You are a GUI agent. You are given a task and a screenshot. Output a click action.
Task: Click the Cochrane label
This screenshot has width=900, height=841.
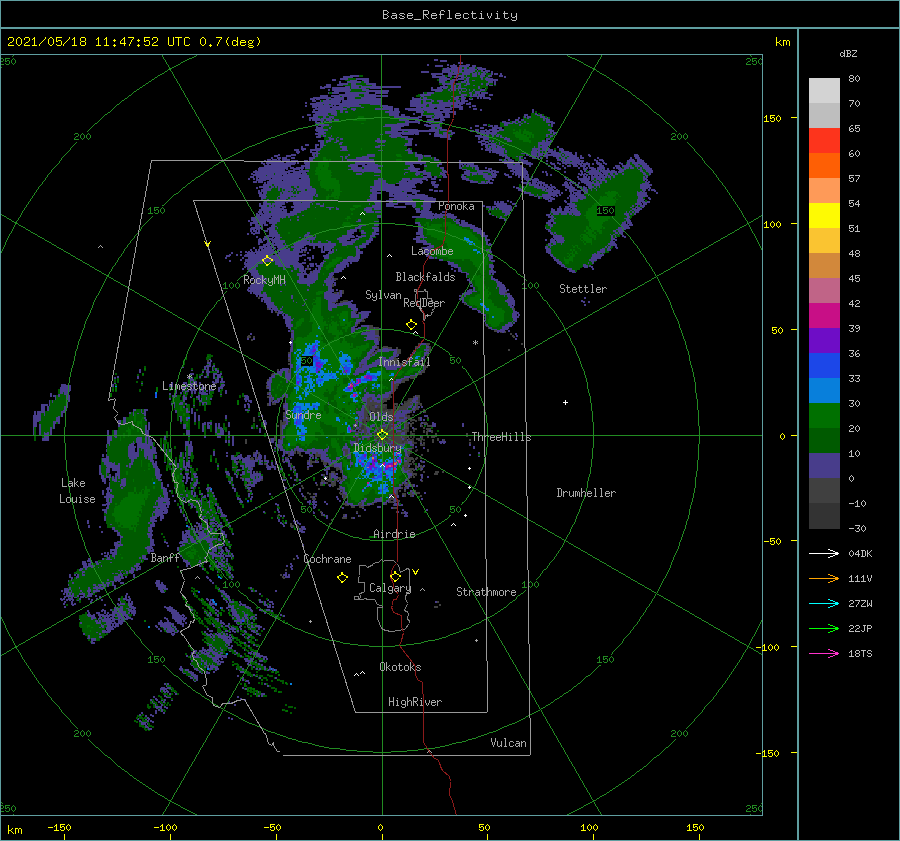click(x=327, y=559)
